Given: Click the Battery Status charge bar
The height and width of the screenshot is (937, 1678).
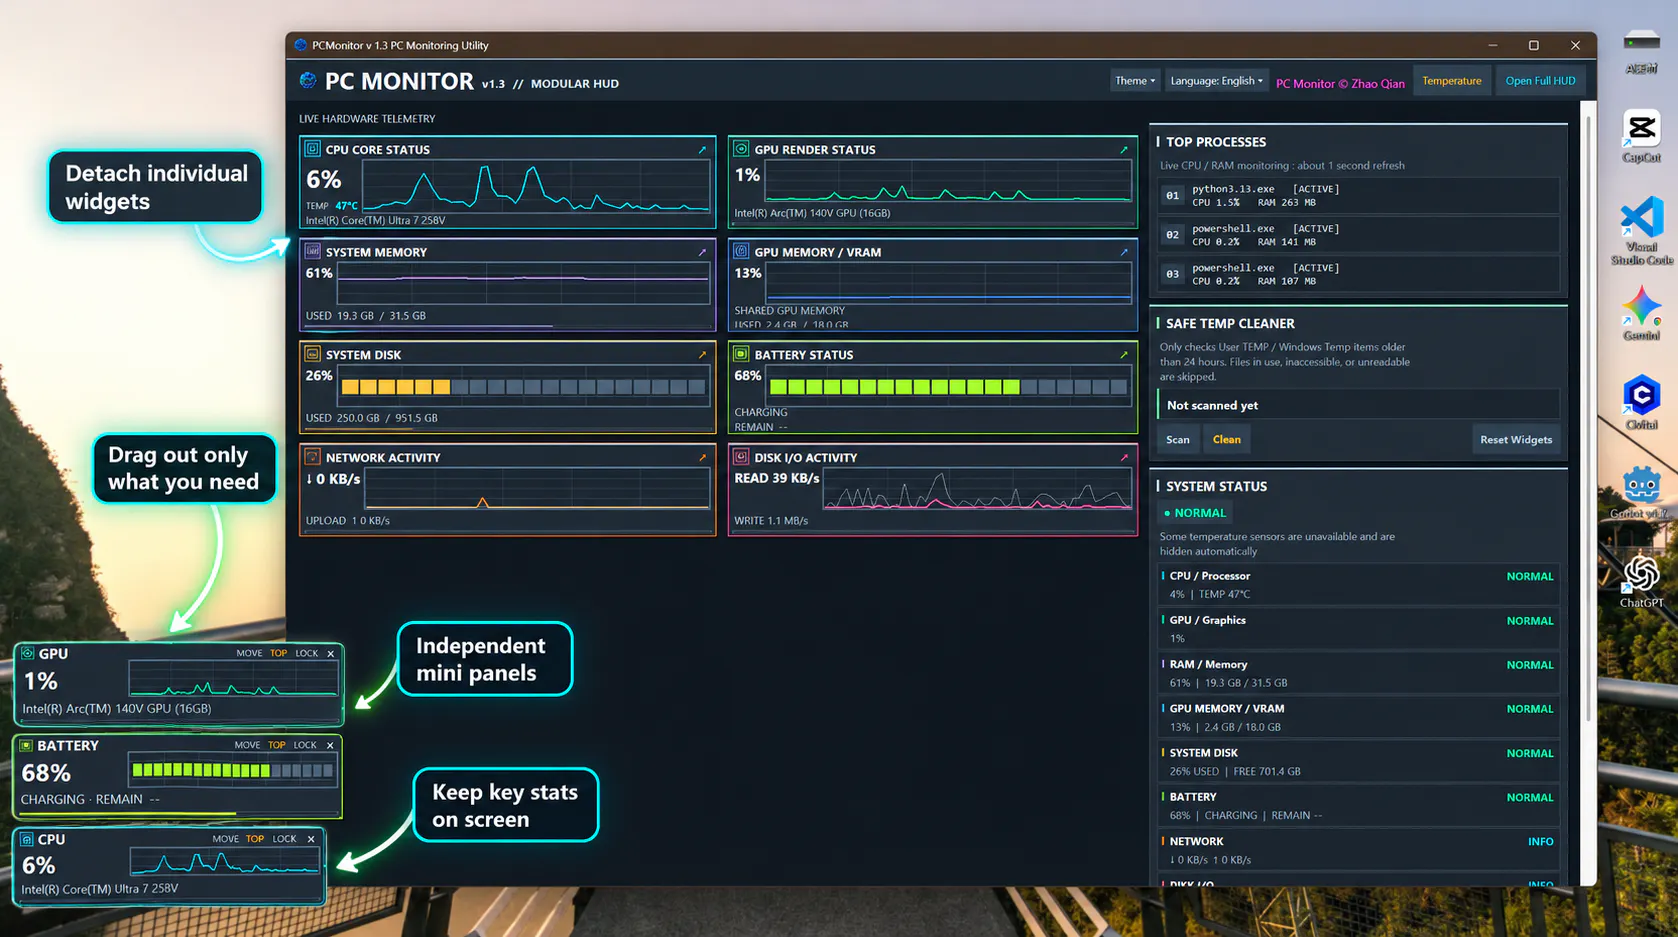Looking at the screenshot, I should point(948,387).
